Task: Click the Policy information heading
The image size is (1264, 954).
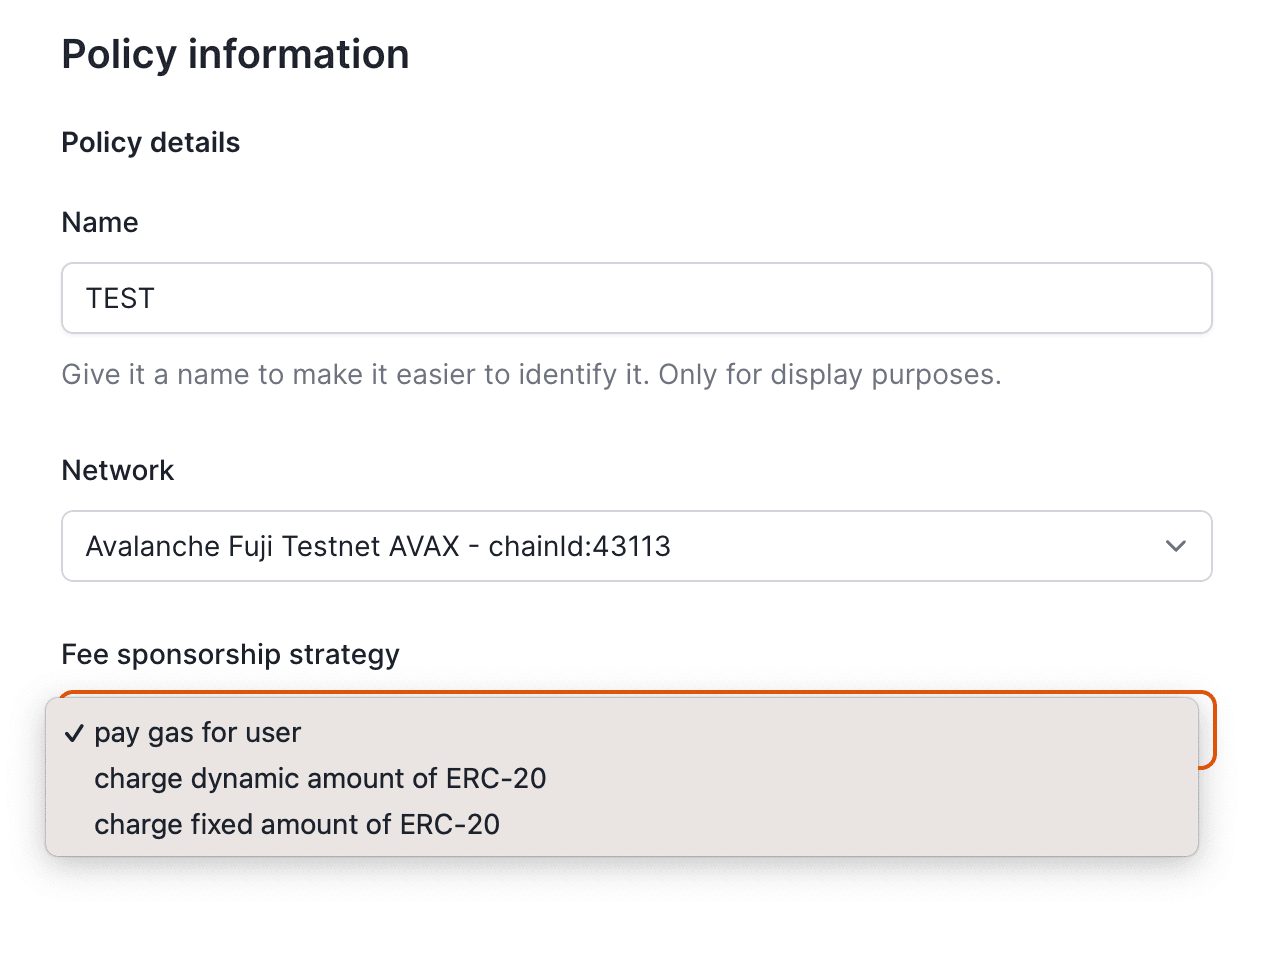Action: [236, 54]
